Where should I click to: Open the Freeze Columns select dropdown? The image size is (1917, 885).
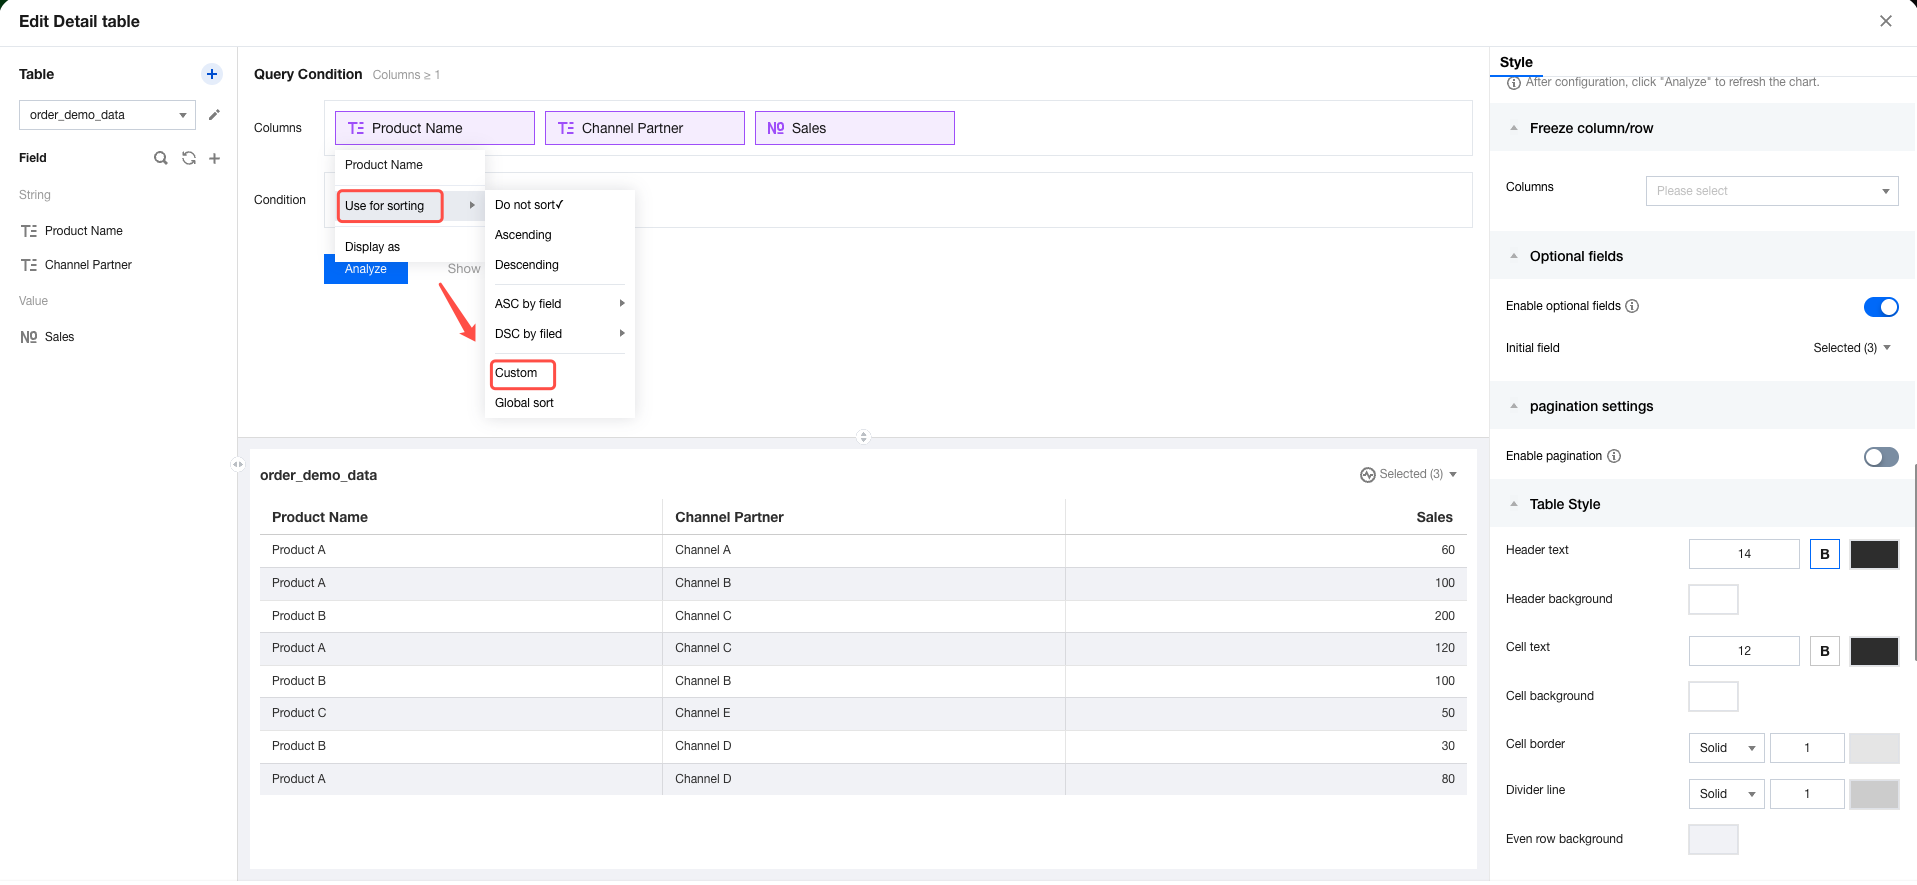coord(1771,191)
